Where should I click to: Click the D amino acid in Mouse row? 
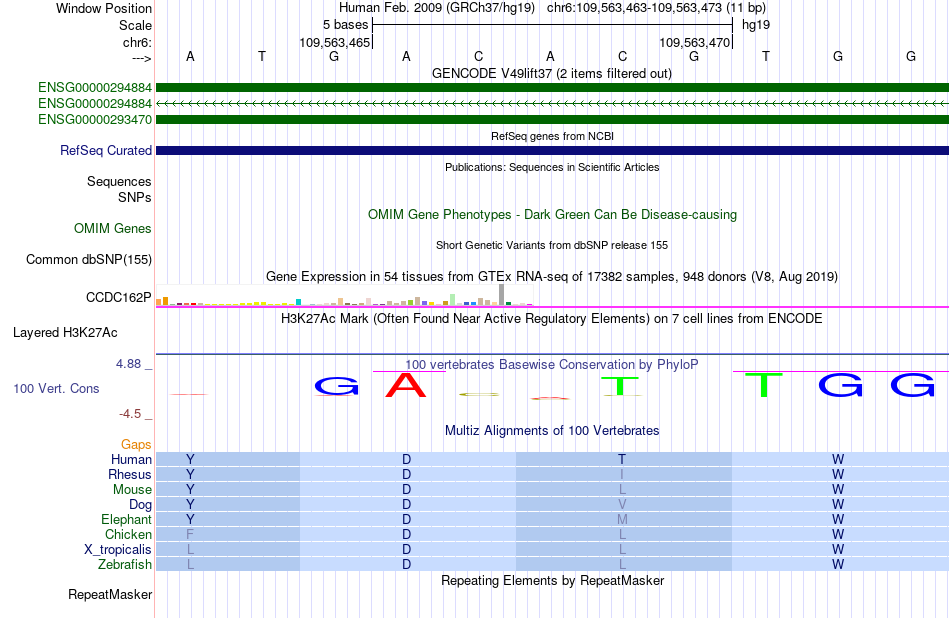point(407,490)
